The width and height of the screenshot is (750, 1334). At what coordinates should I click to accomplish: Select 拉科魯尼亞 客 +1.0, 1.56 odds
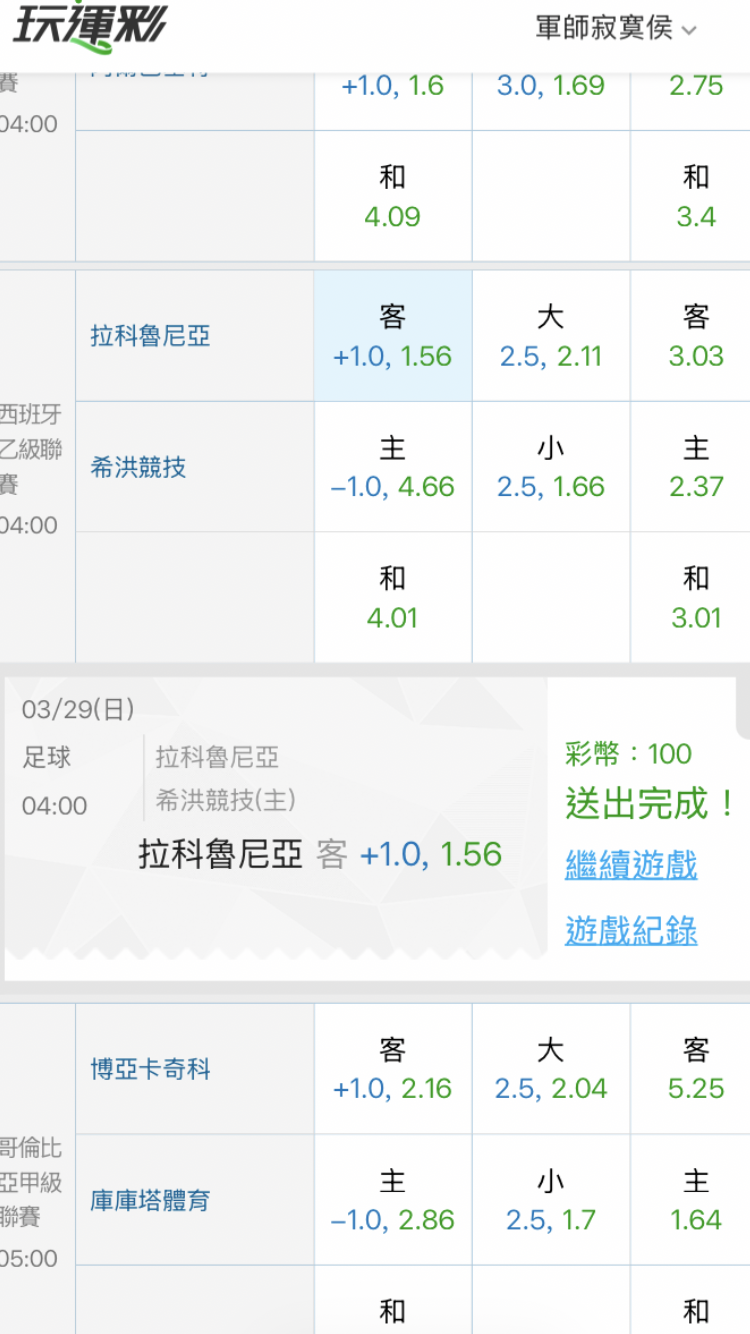[x=392, y=337]
